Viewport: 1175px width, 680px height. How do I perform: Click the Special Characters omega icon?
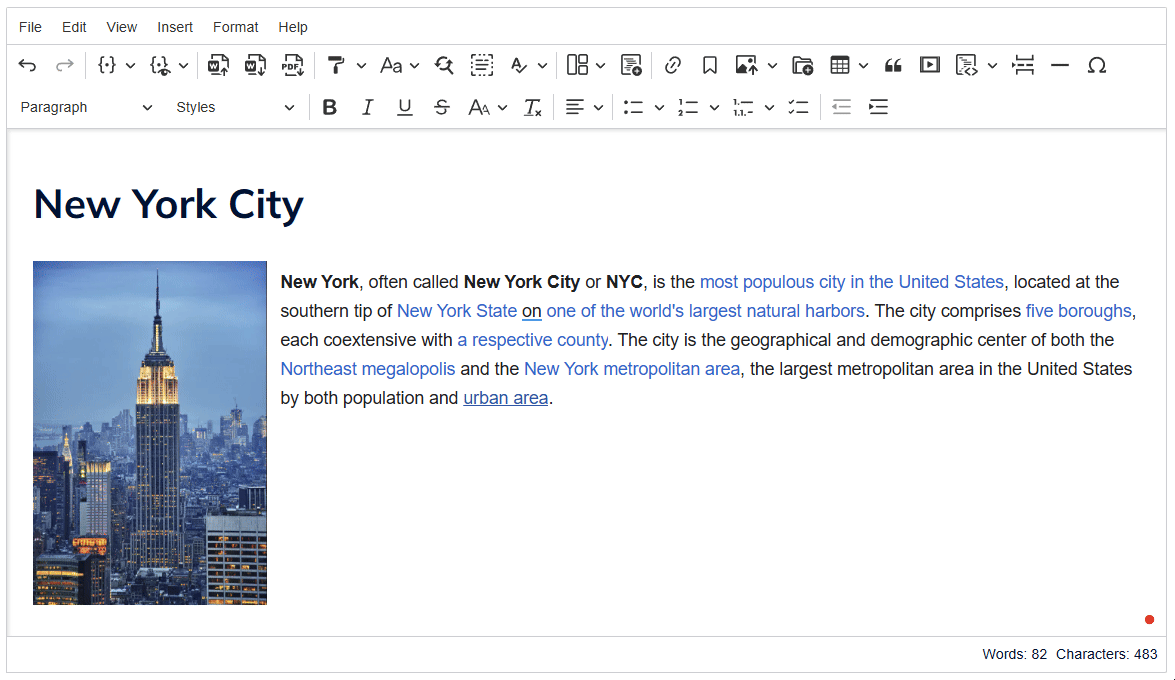[x=1096, y=66]
